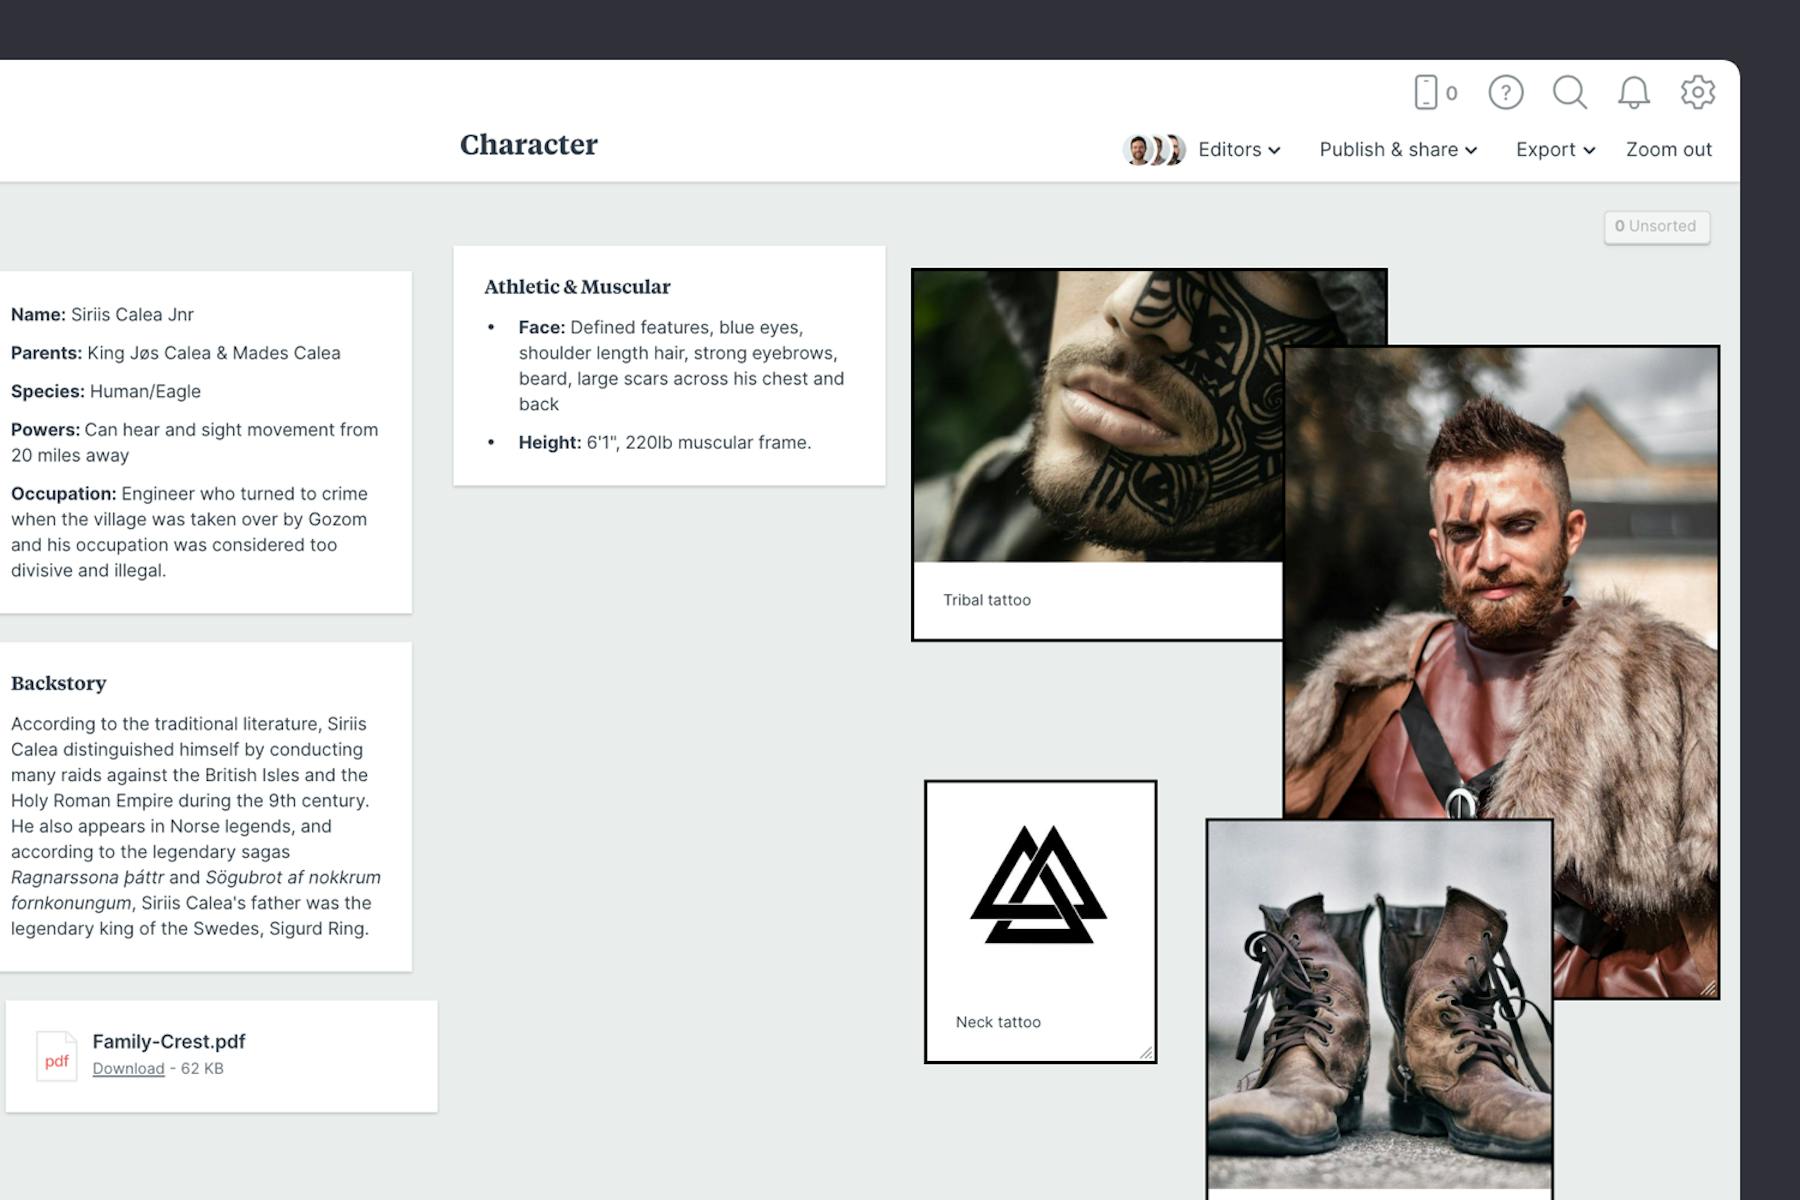
Task: Click the search magnifier icon
Action: (x=1569, y=92)
